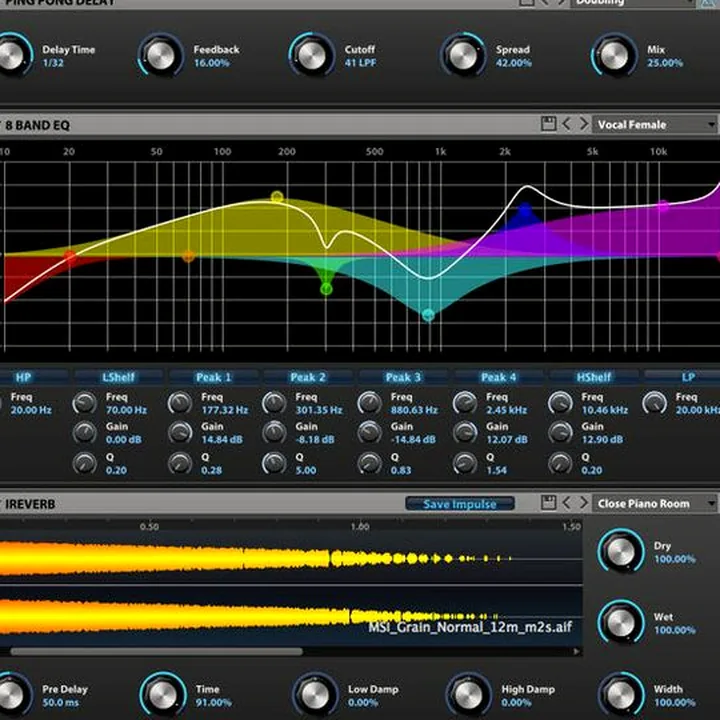
Task: Click the Cutoff knob
Action: coord(311,55)
